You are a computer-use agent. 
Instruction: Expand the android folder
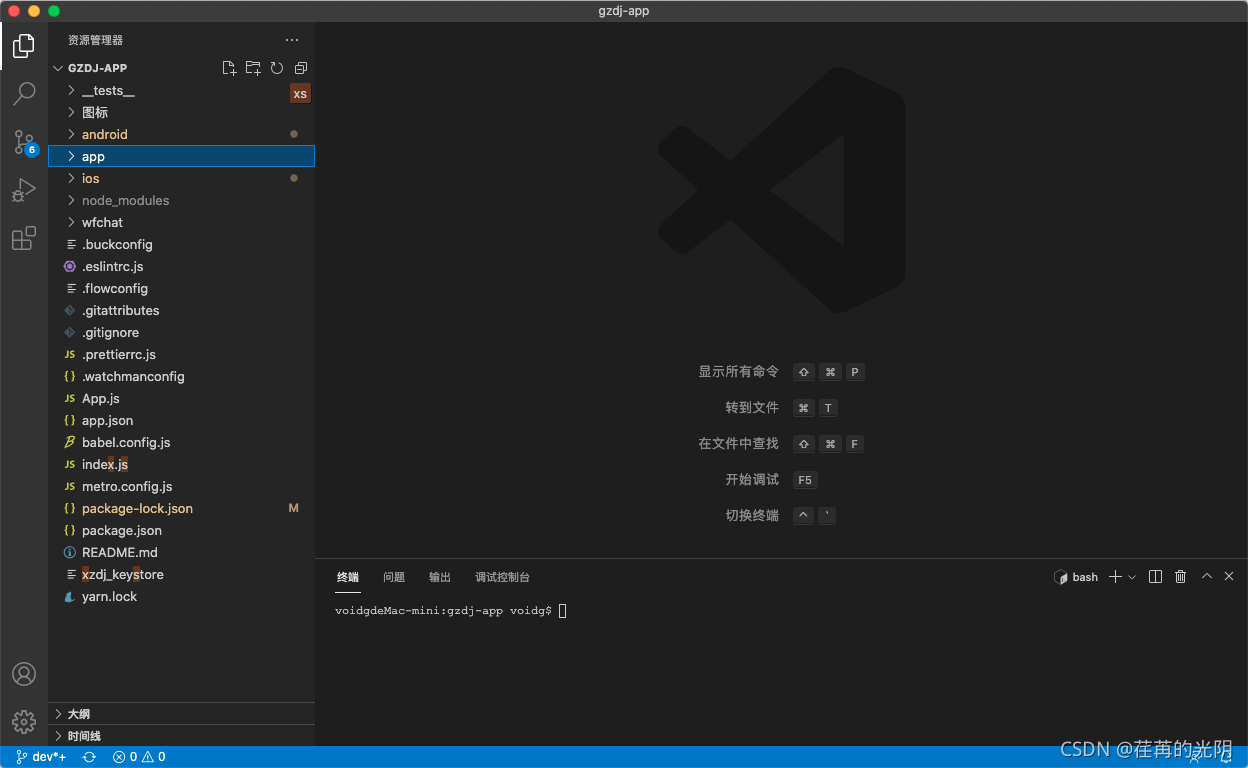tap(182, 134)
